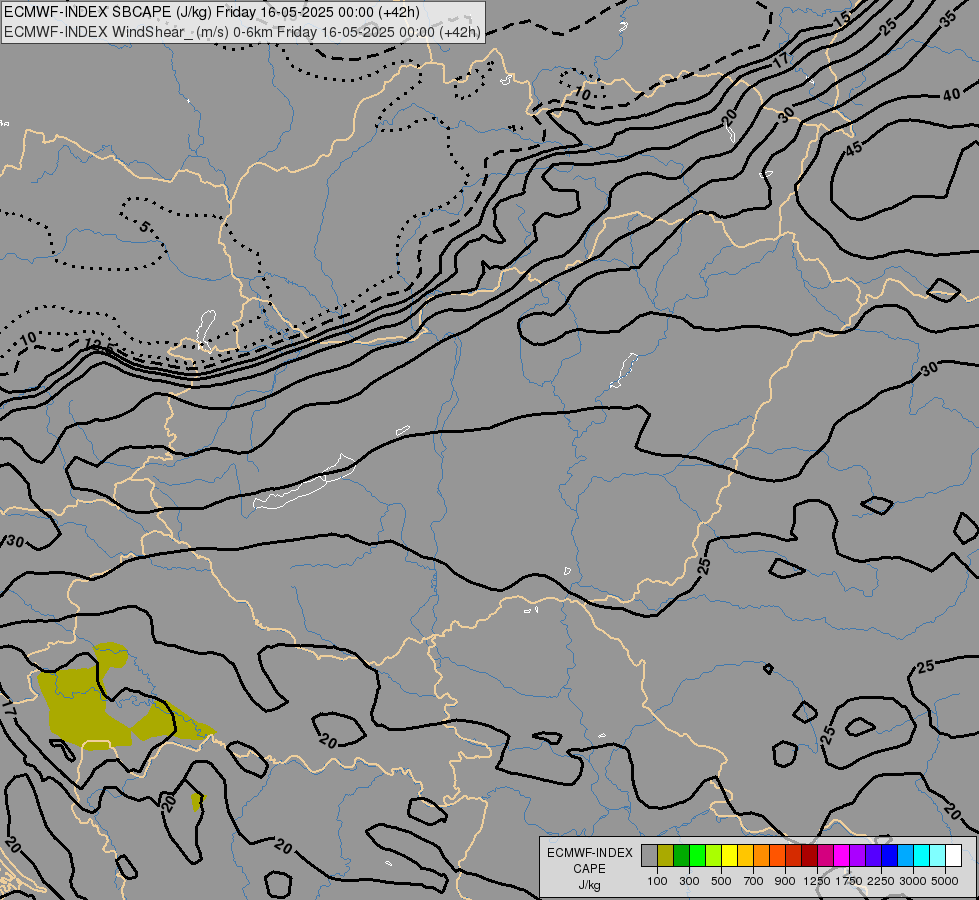Click the white swatch ending the legend
The height and width of the screenshot is (900, 979).
953,855
